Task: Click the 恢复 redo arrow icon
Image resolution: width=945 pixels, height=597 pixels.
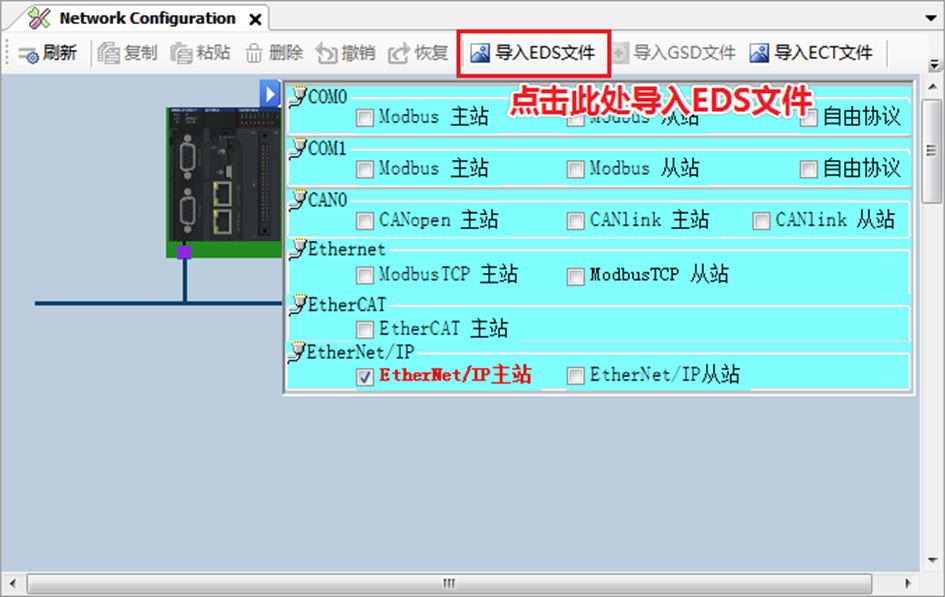Action: click(x=398, y=53)
